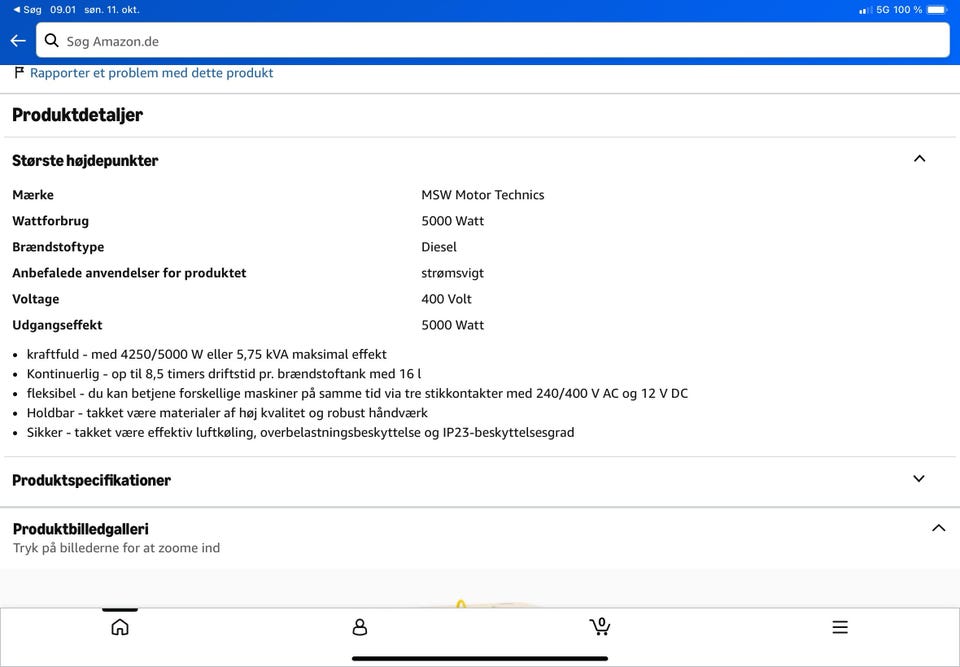This screenshot has width=960, height=667.
Task: Click the report flag icon
Action: click(x=19, y=72)
